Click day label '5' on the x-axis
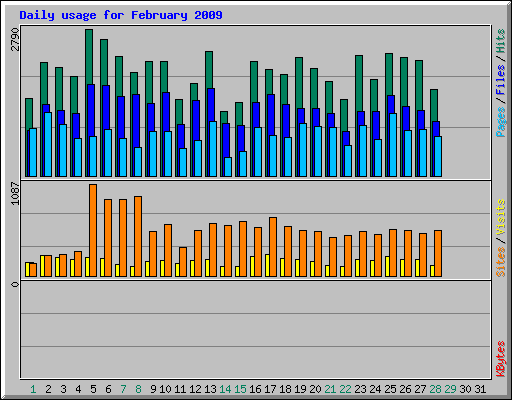The height and width of the screenshot is (400, 512). click(x=93, y=389)
